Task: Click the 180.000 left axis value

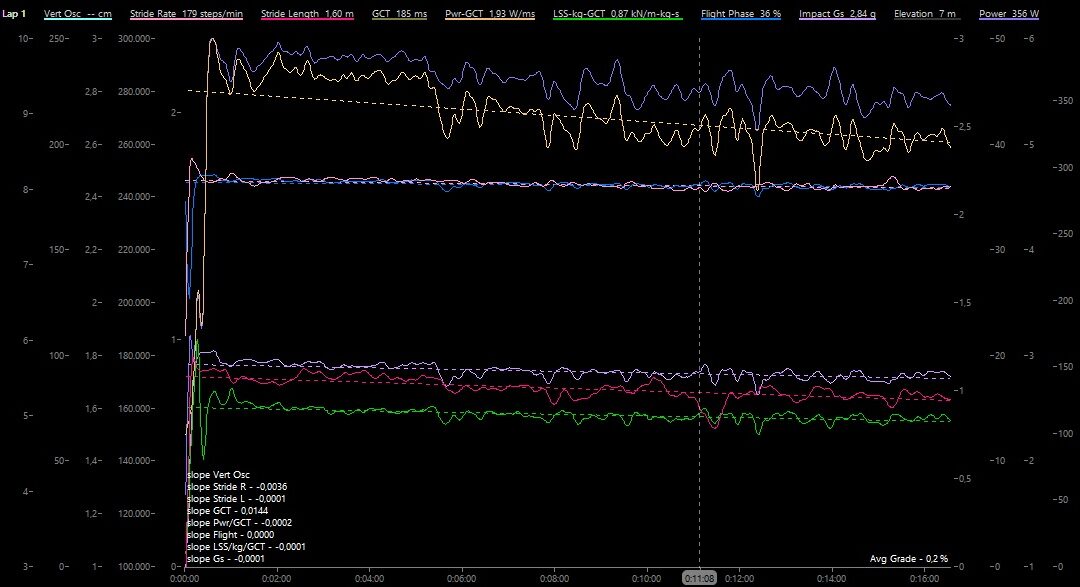Action: click(136, 356)
